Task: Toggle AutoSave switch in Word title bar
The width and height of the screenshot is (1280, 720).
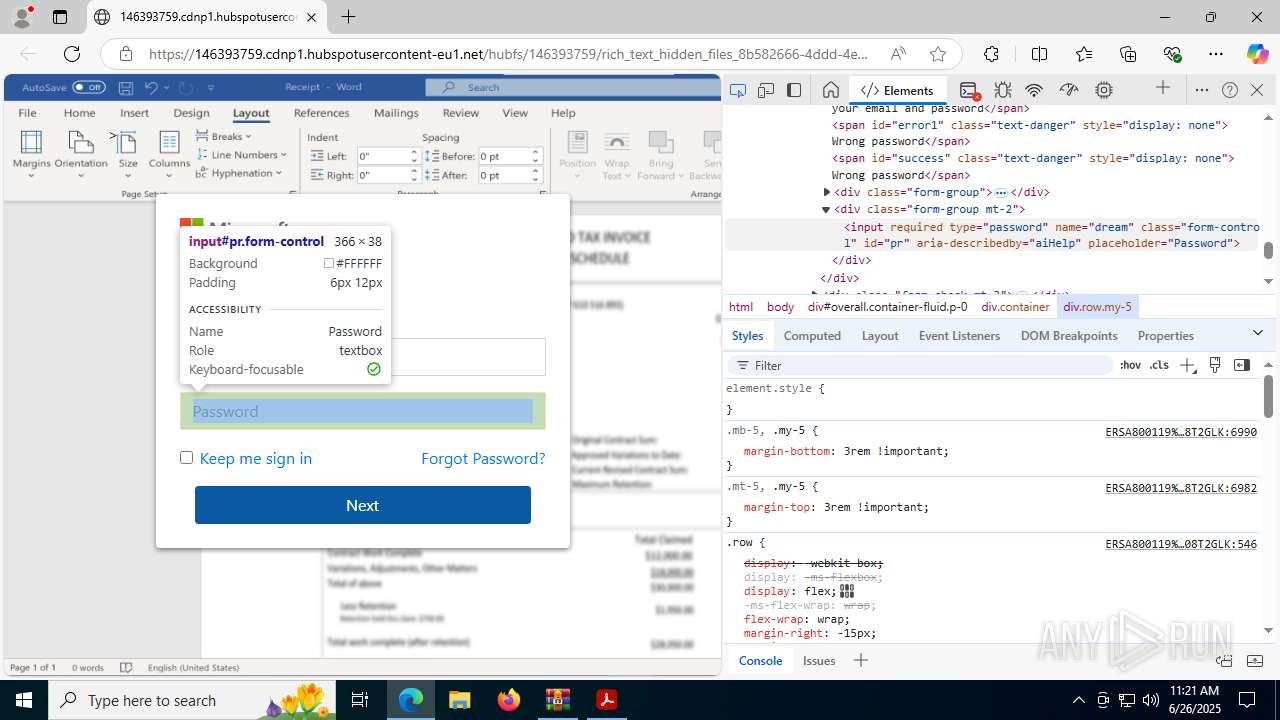Action: click(x=89, y=87)
